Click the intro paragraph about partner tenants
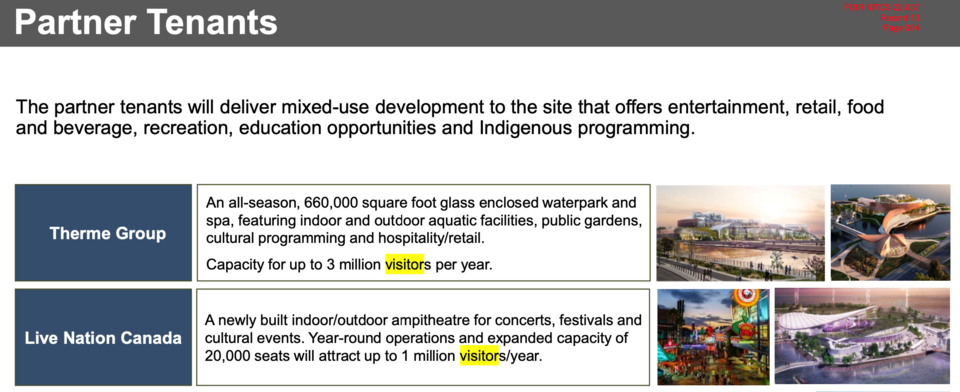 pos(450,118)
